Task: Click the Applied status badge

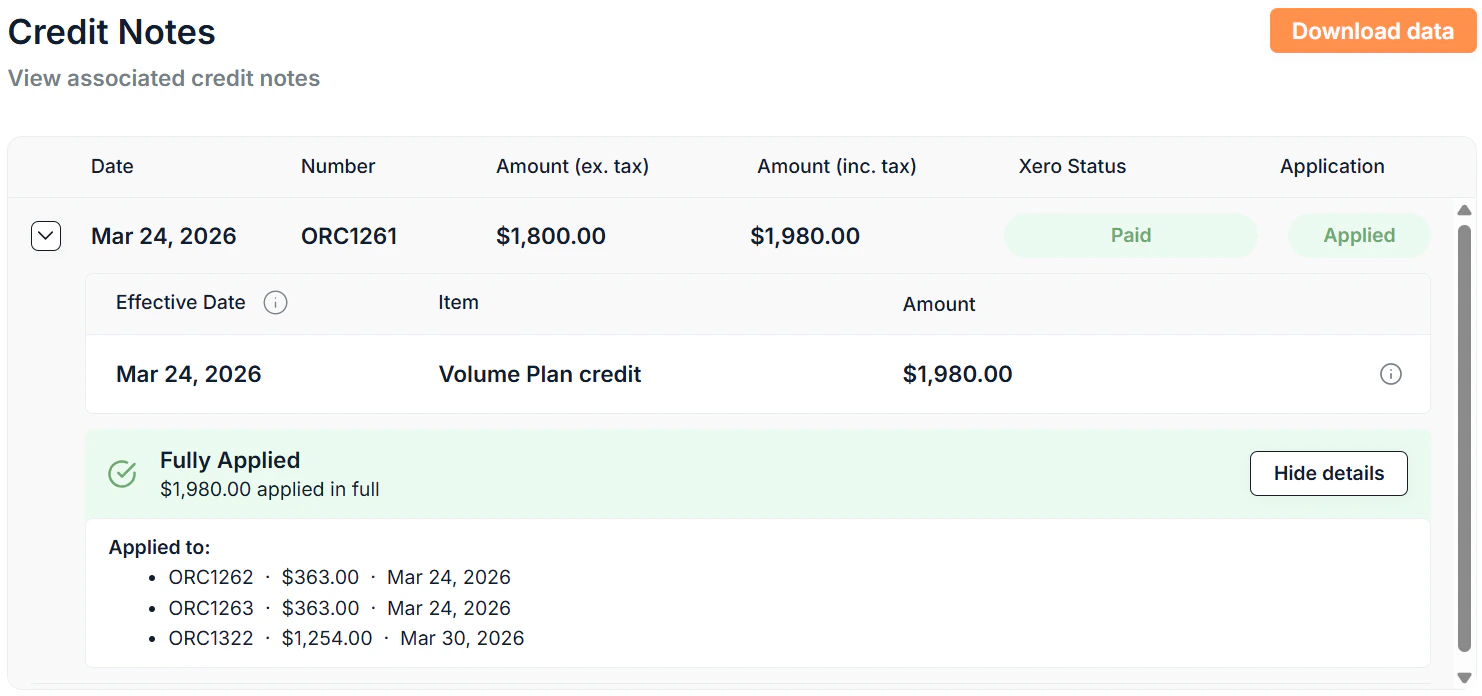Action: click(x=1359, y=235)
